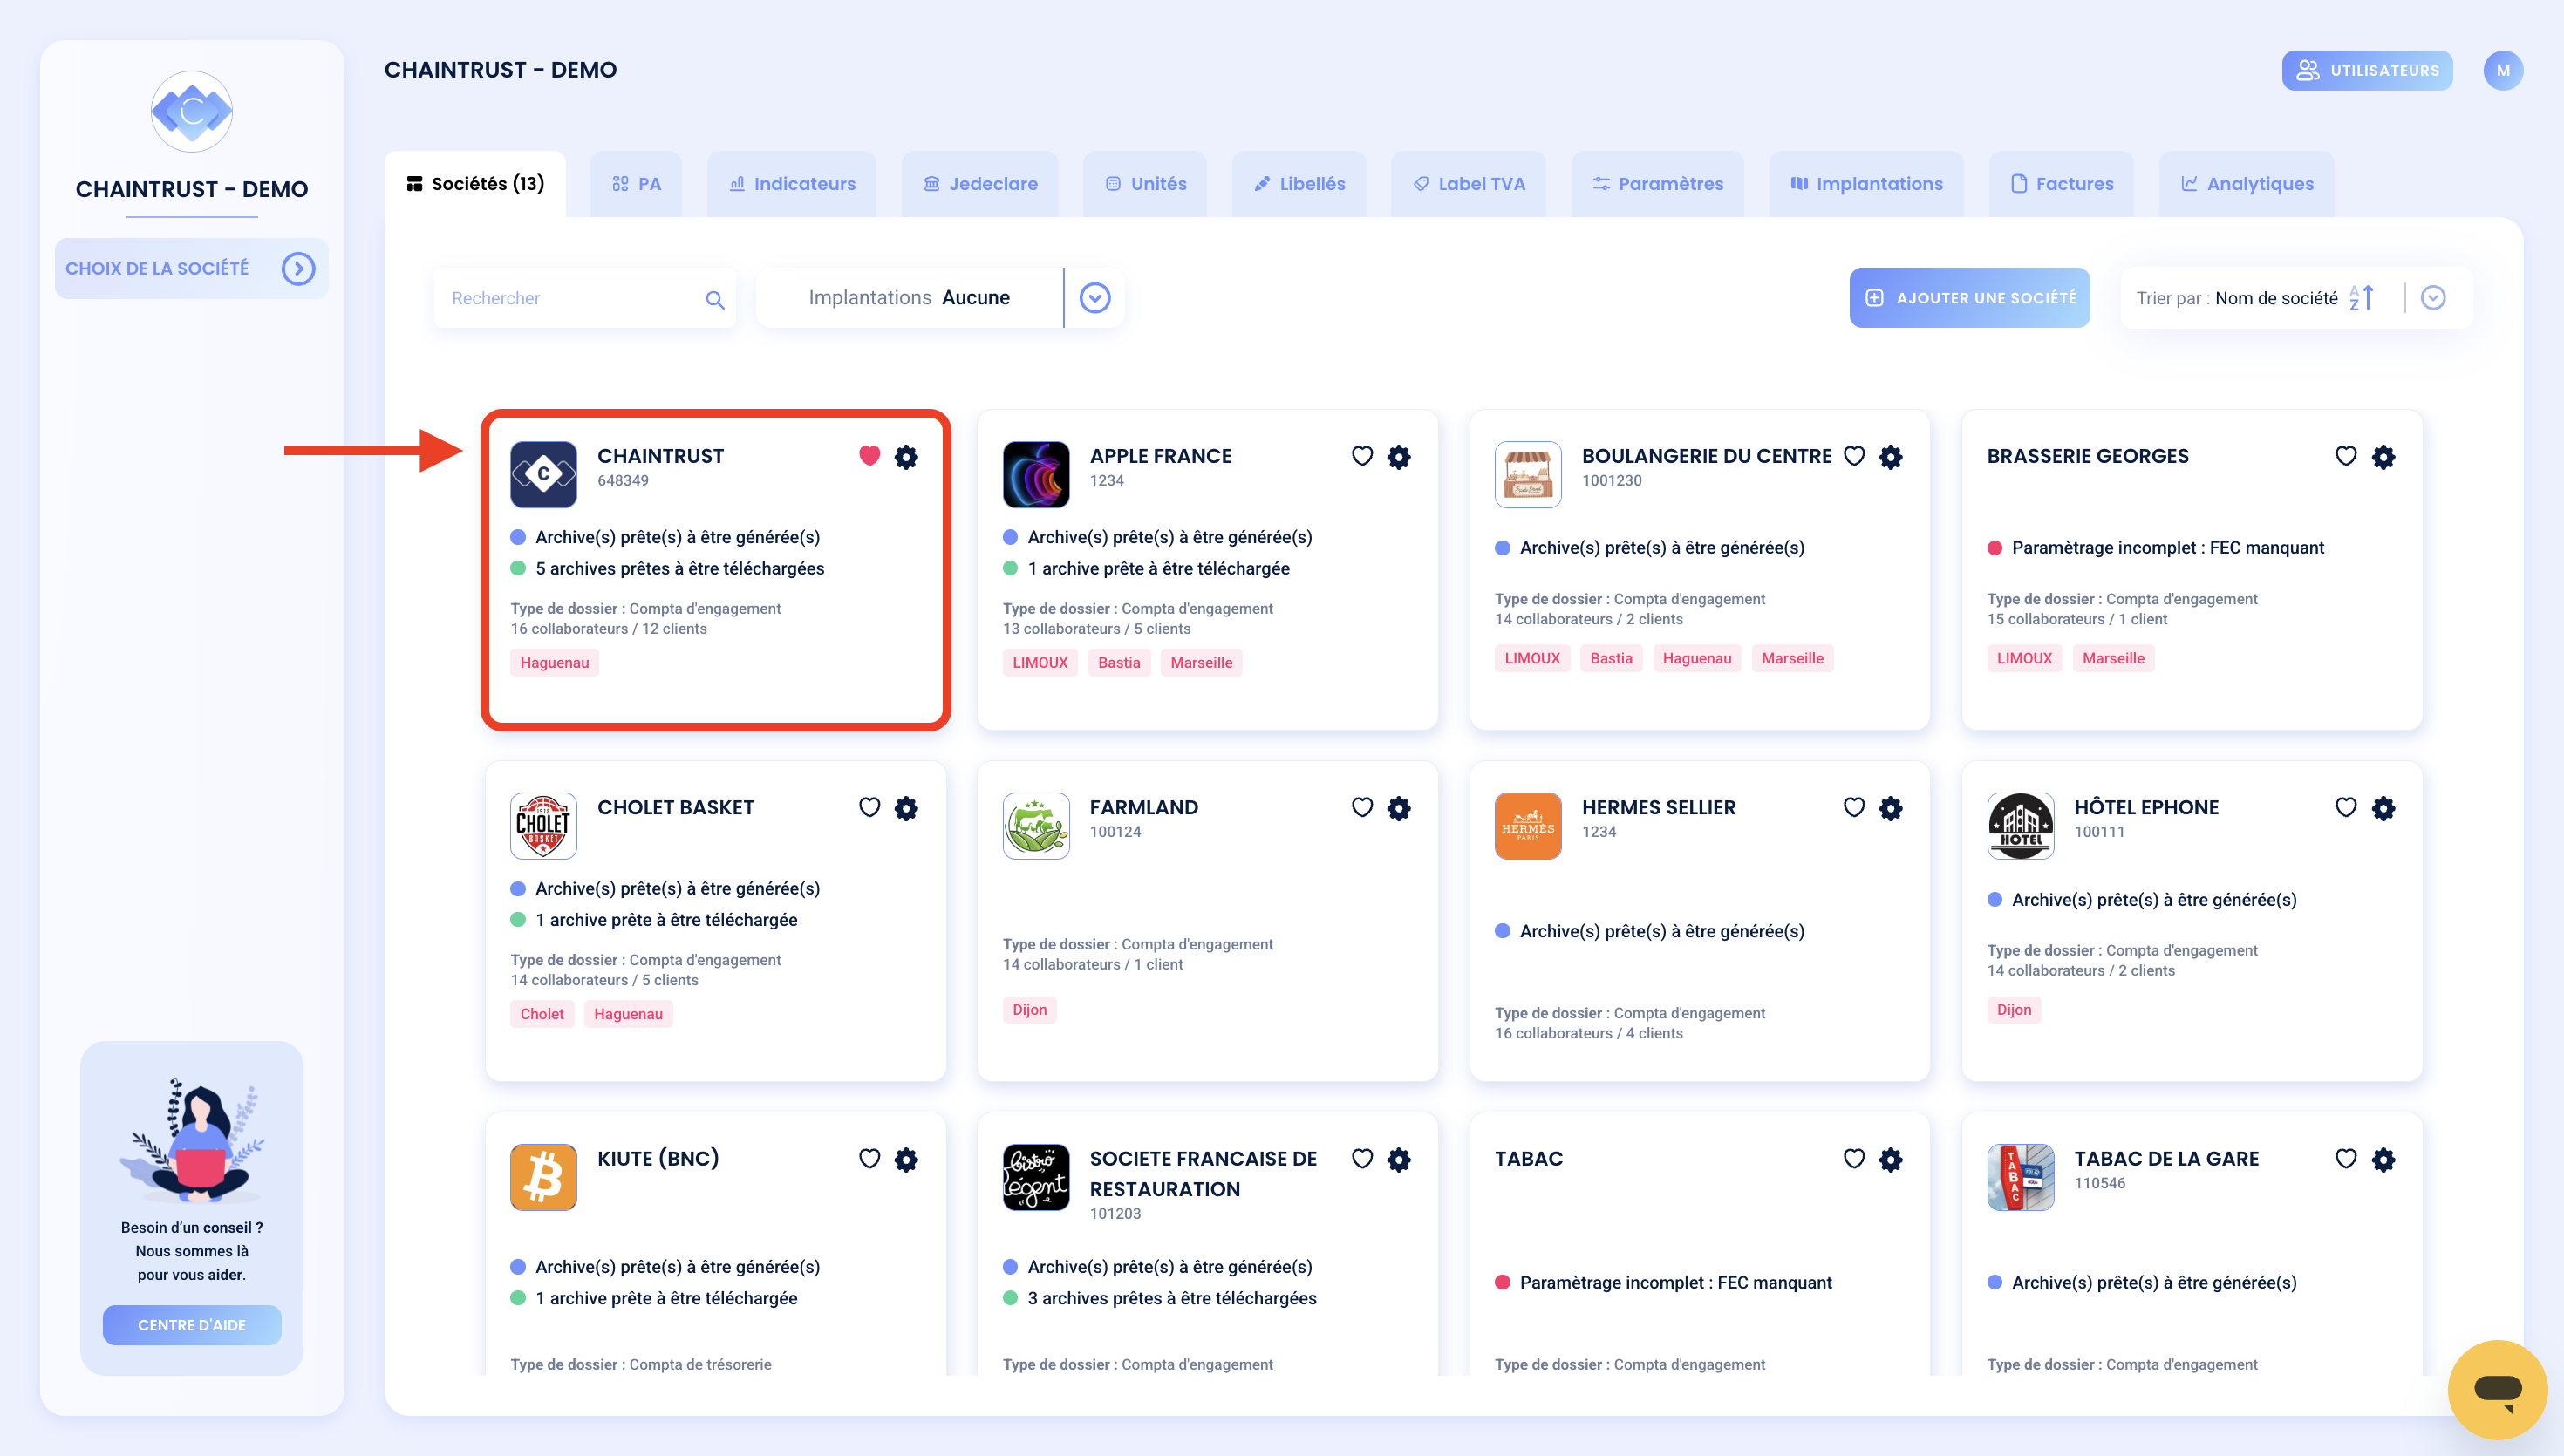Click the Dijon tag on FARMLAND card
Viewport: 2564px width, 1456px height.
(x=1029, y=1009)
